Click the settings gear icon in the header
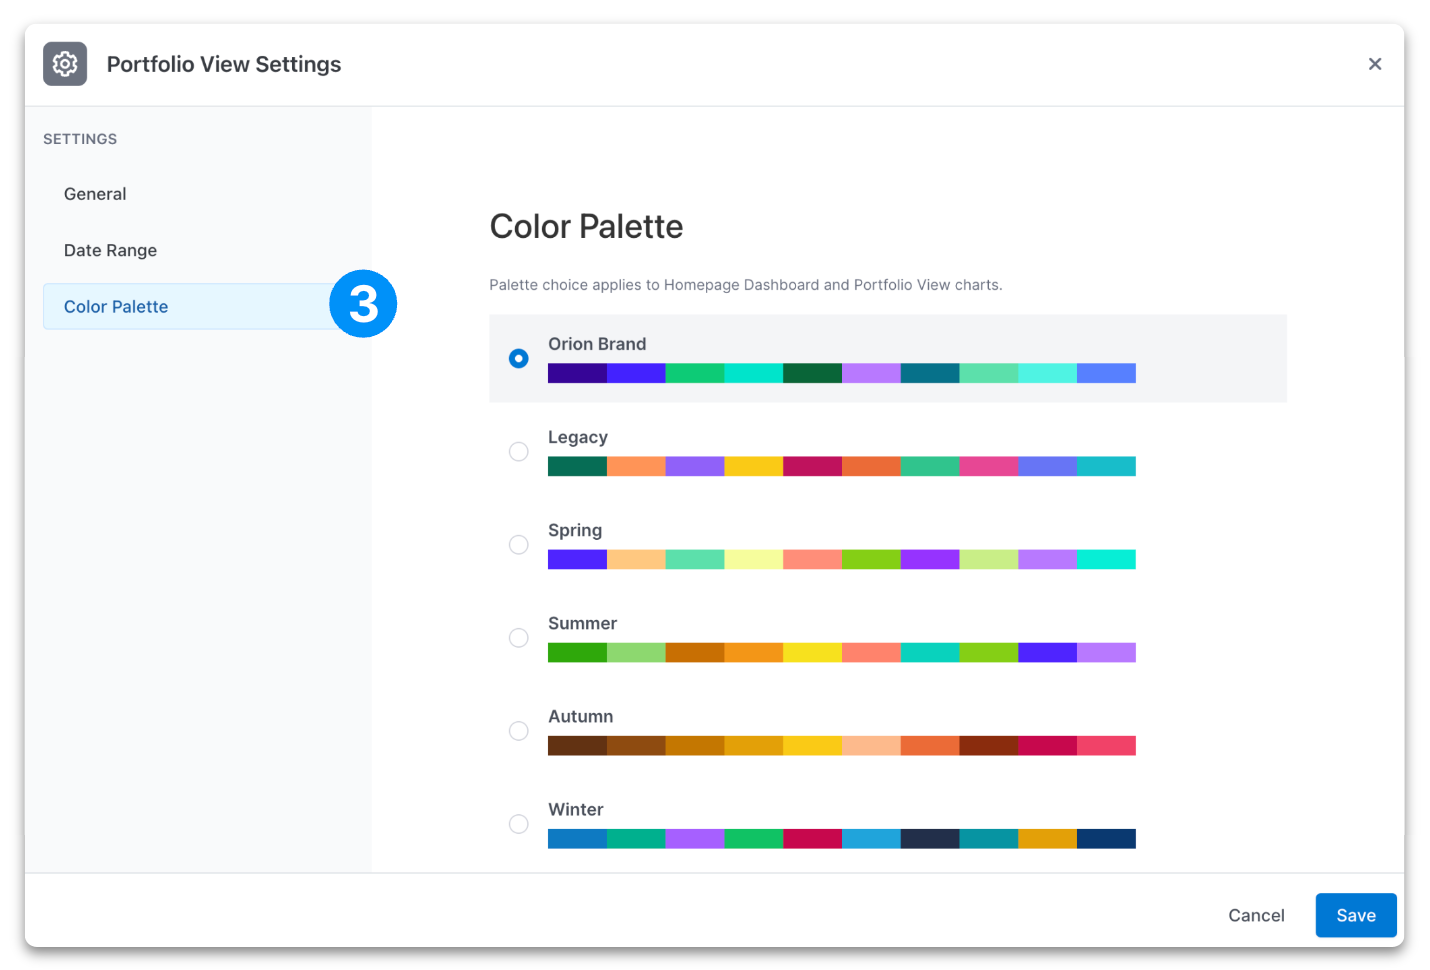1430x970 pixels. click(x=64, y=63)
